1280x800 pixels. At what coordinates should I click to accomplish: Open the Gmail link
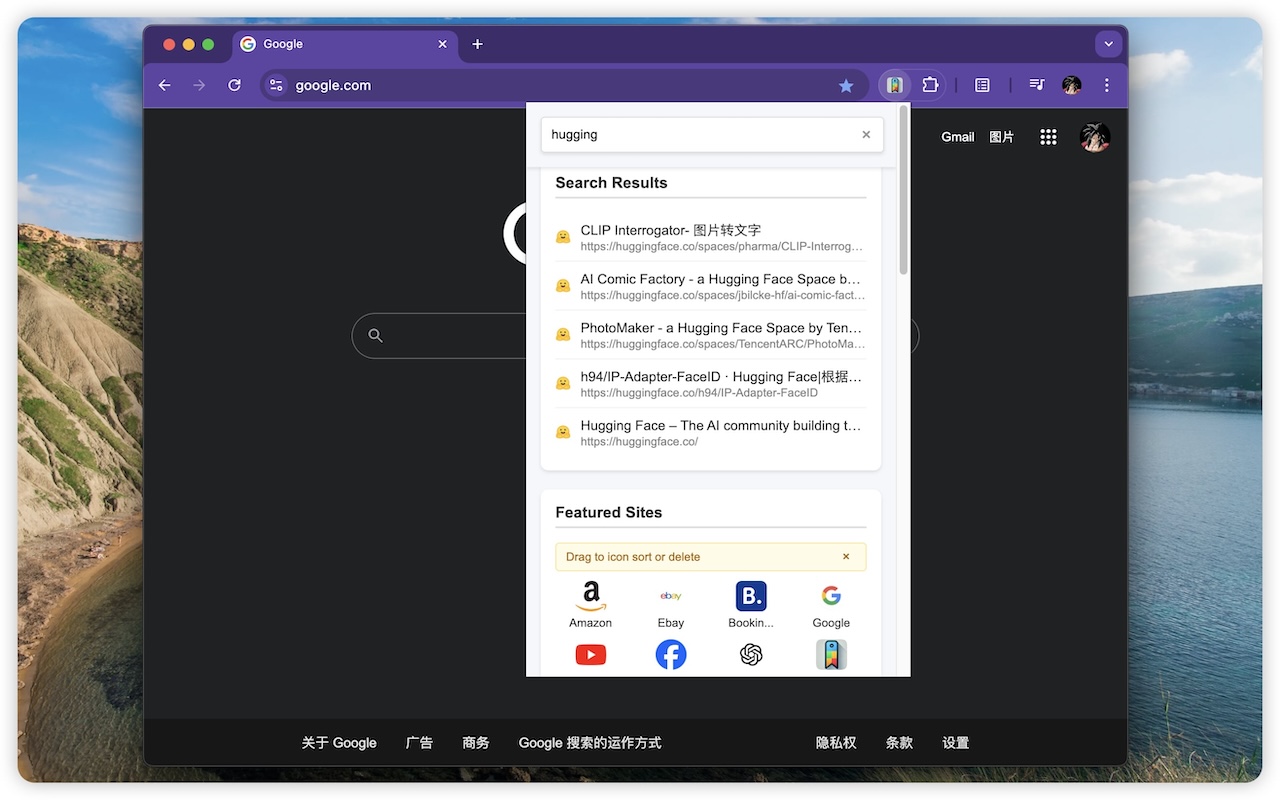[x=957, y=136]
